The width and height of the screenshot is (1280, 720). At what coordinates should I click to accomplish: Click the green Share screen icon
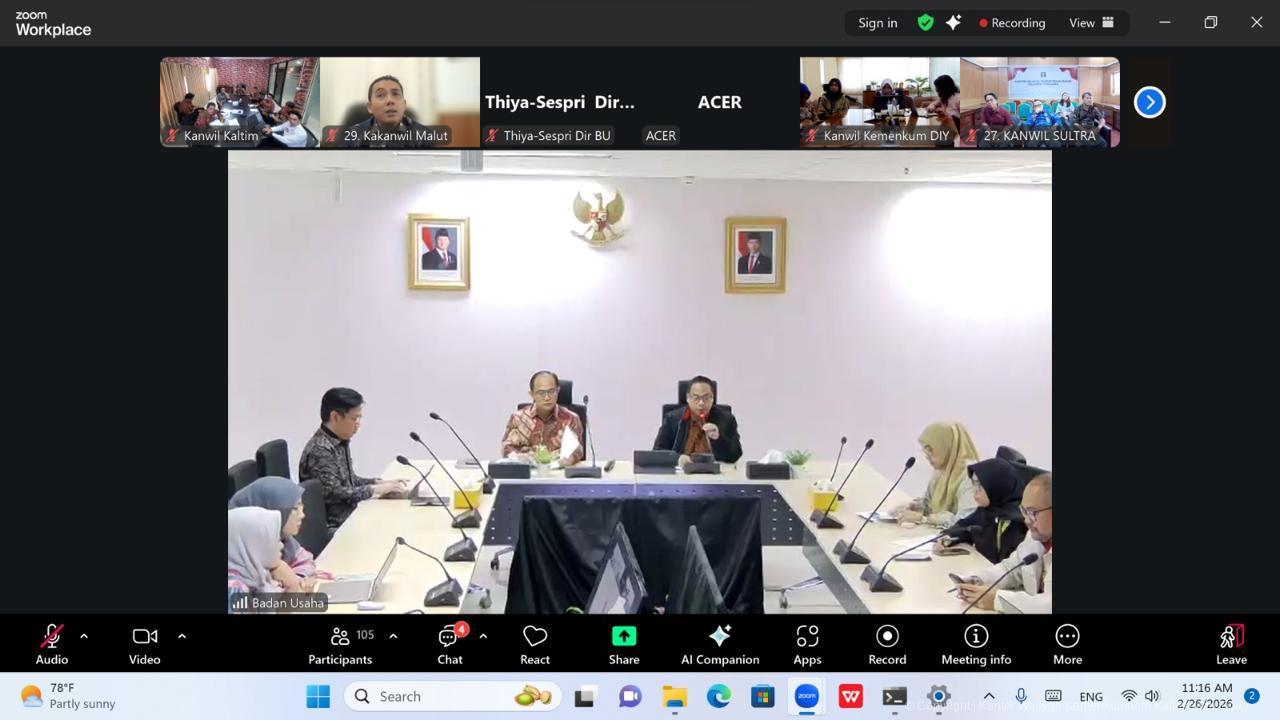[624, 637]
